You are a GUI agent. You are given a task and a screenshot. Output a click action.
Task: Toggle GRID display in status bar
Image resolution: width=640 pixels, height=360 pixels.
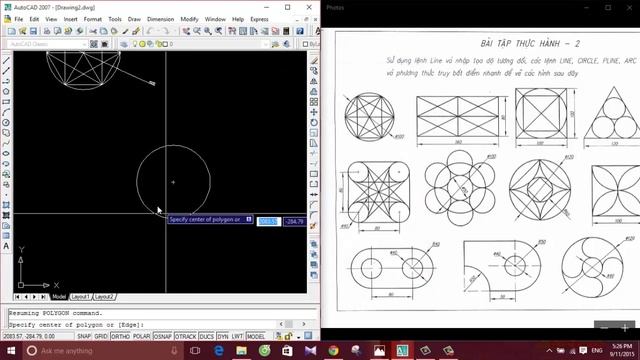click(x=101, y=336)
